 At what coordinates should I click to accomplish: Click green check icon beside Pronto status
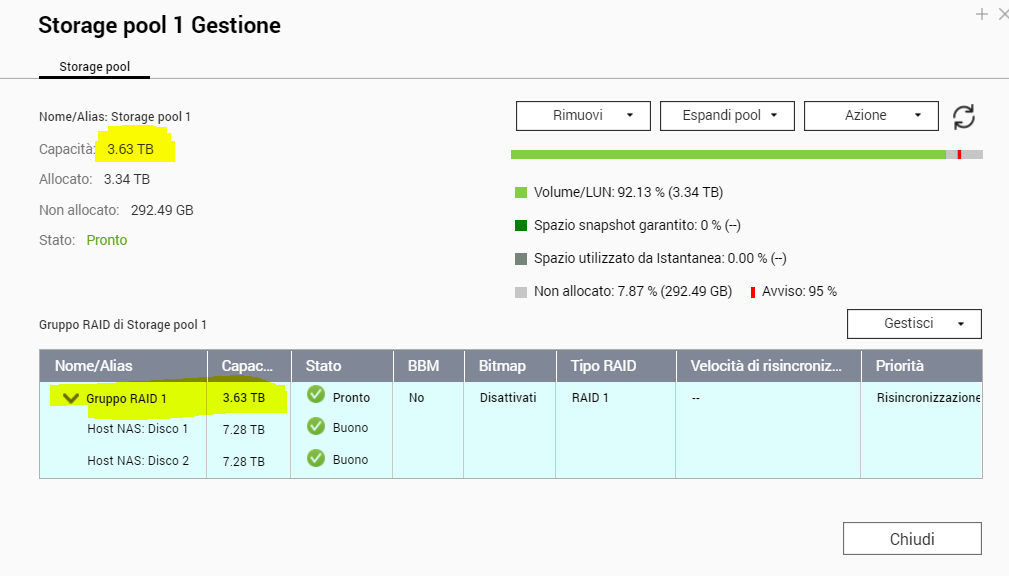(316, 395)
